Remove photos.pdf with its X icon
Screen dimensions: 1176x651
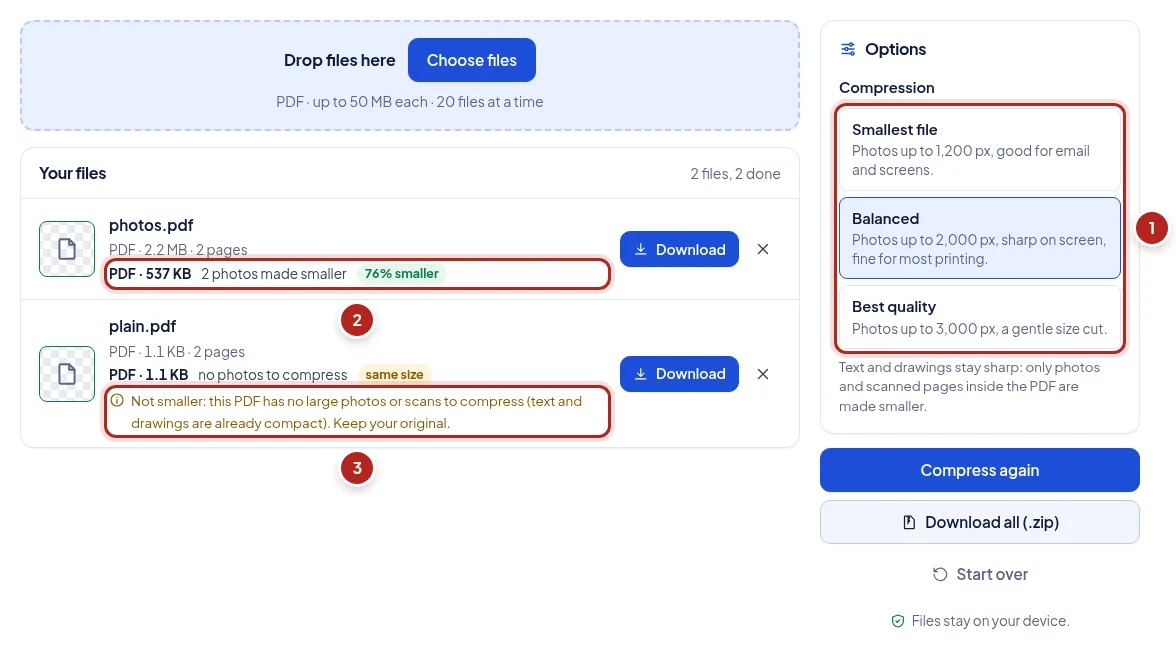[763, 249]
